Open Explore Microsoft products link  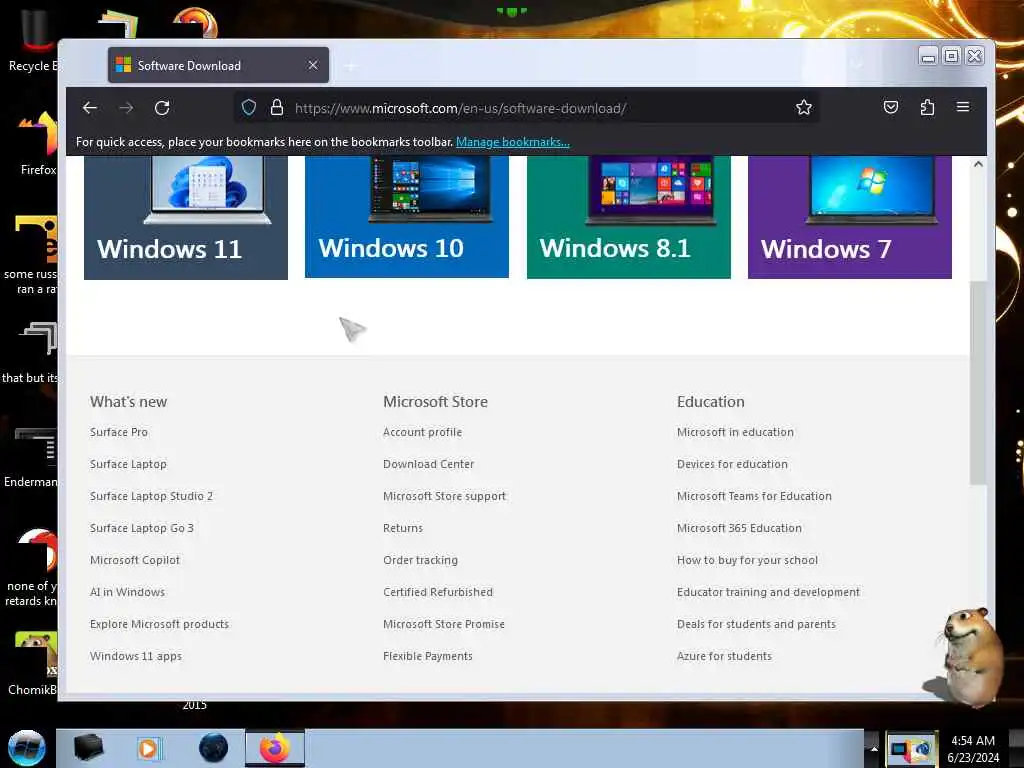[159, 624]
